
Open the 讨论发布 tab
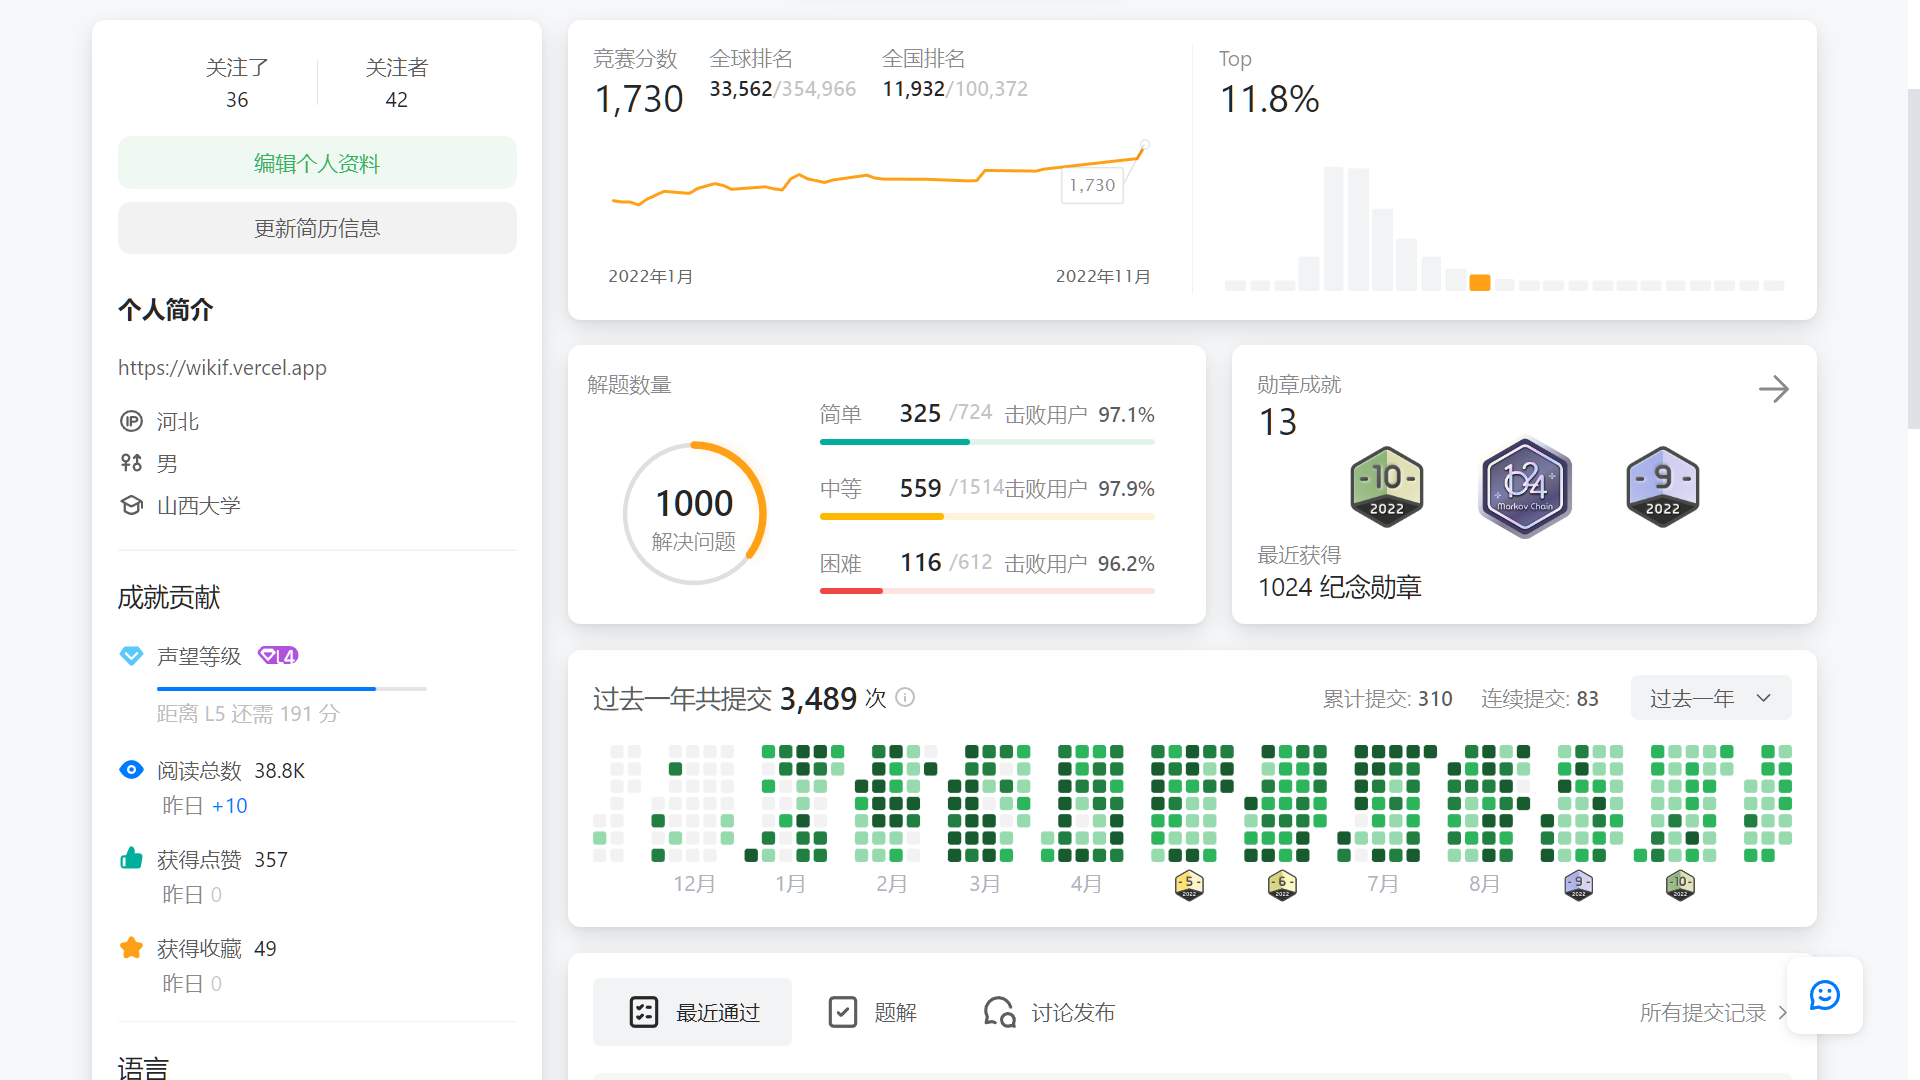1050,1013
